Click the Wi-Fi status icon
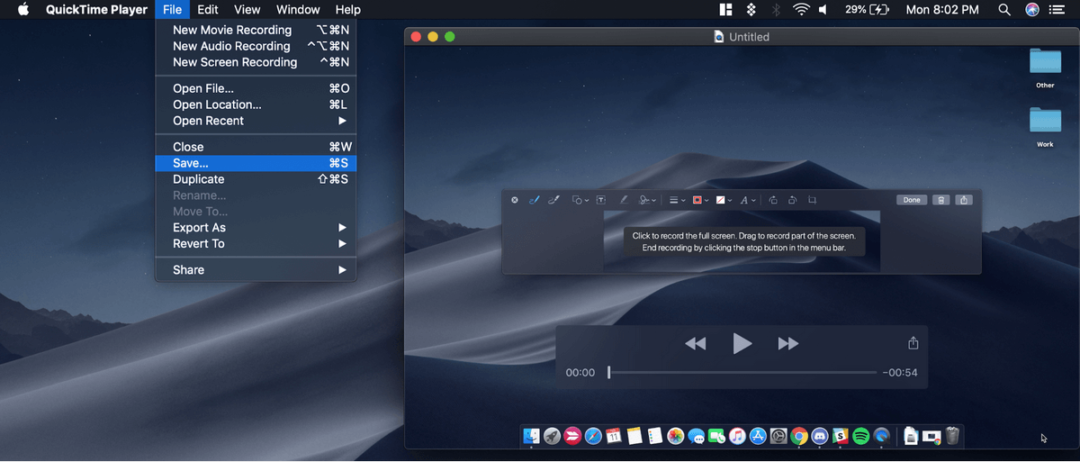The image size is (1080, 462). pos(800,10)
